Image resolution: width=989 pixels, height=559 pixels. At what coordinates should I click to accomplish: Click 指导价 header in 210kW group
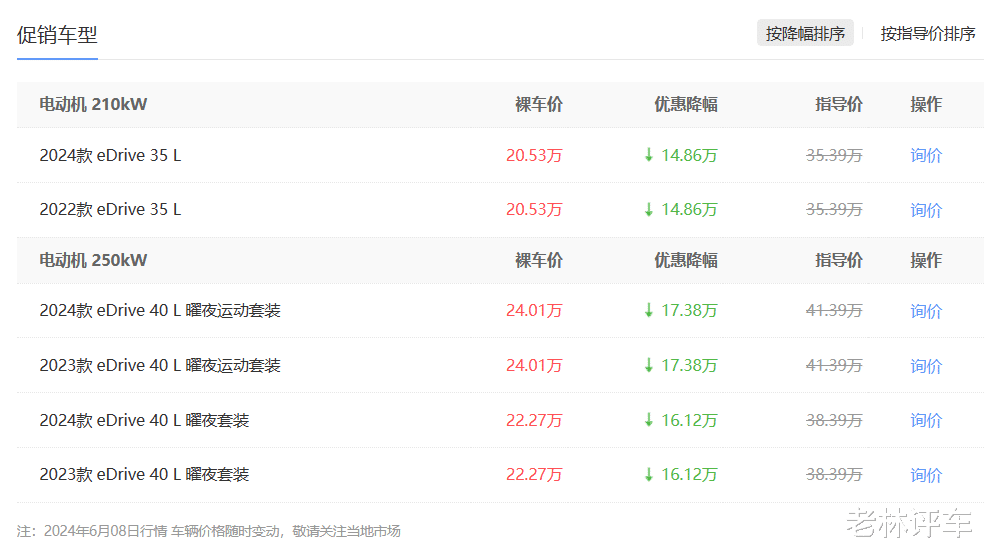(x=838, y=104)
